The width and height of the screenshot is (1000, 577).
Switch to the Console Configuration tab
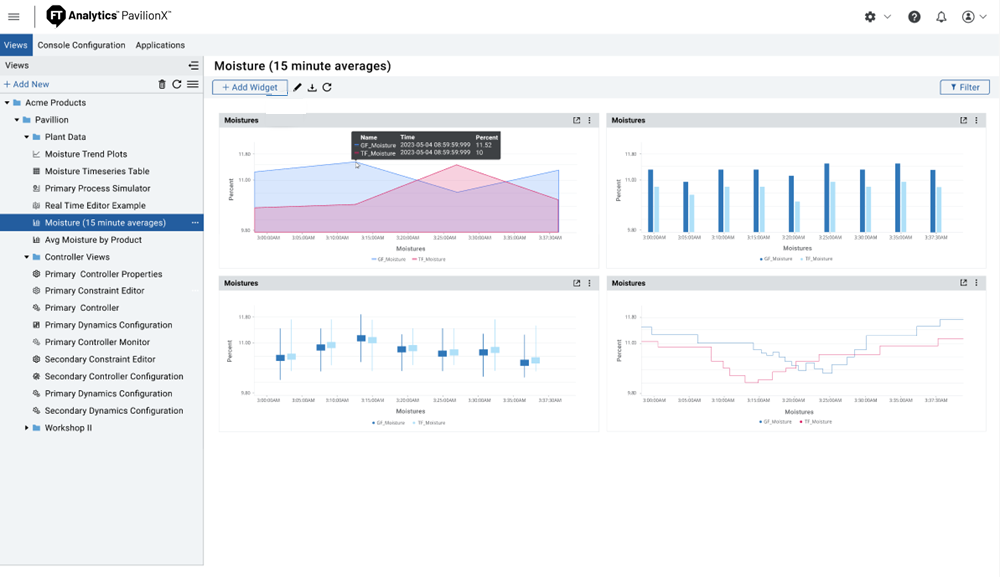point(81,45)
